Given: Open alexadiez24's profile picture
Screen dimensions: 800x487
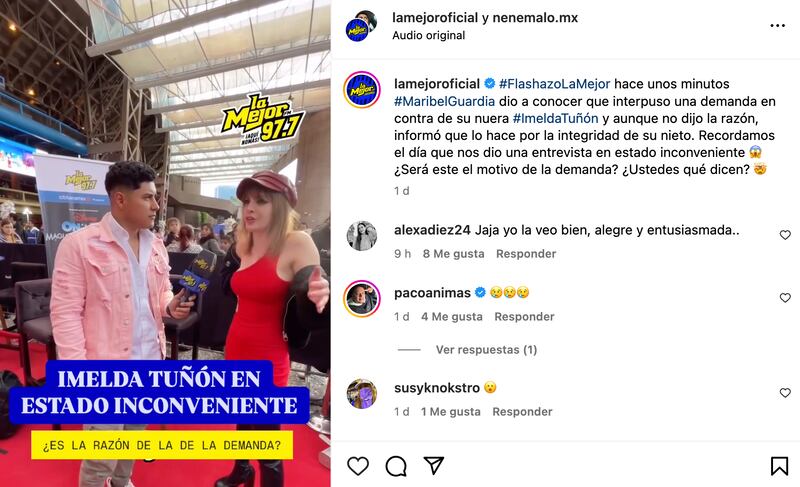Looking at the screenshot, I should coord(362,236).
